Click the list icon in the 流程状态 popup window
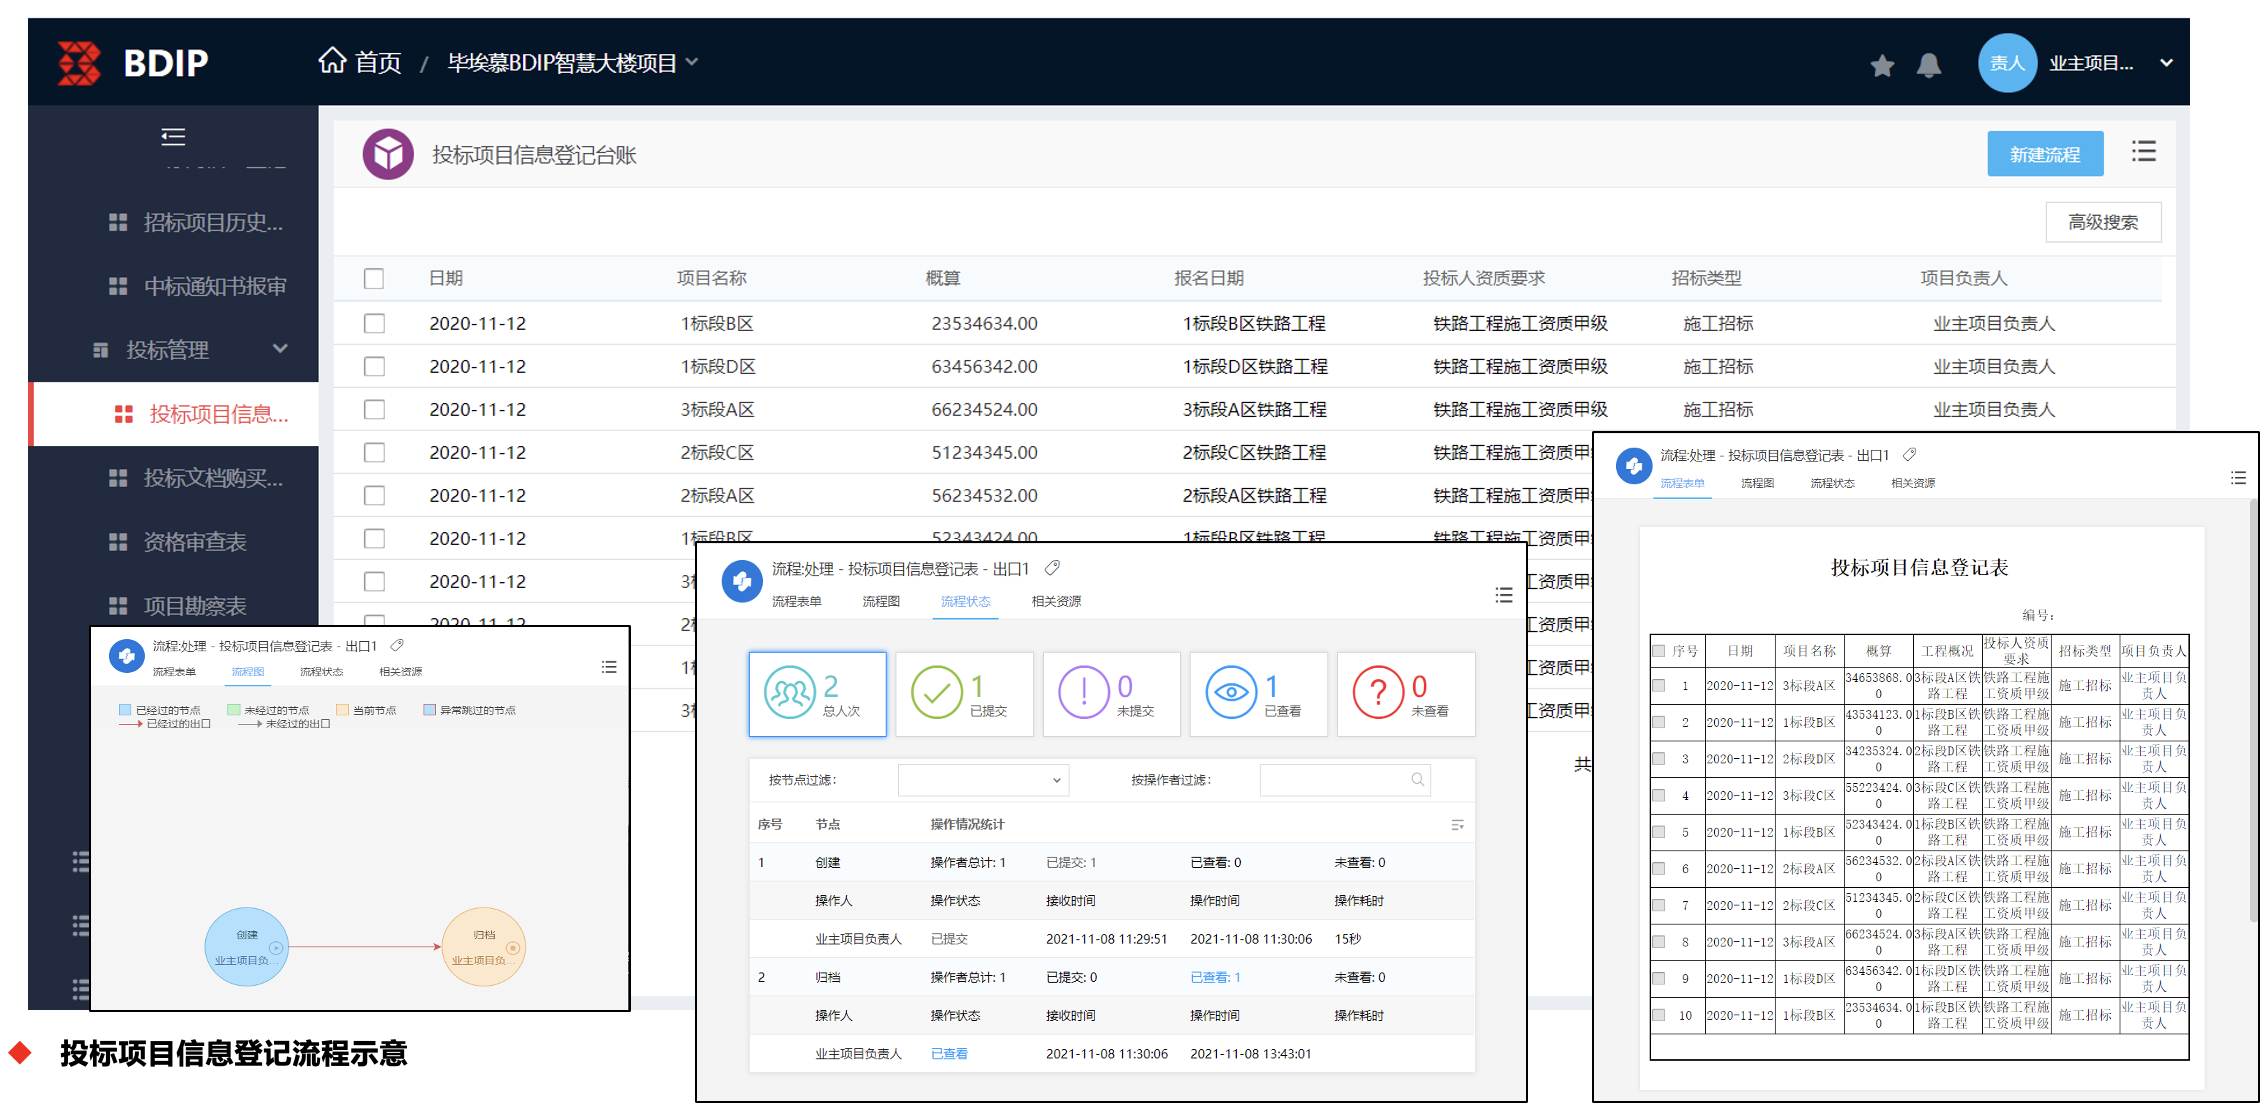This screenshot has width=2266, height=1108. [x=1503, y=596]
